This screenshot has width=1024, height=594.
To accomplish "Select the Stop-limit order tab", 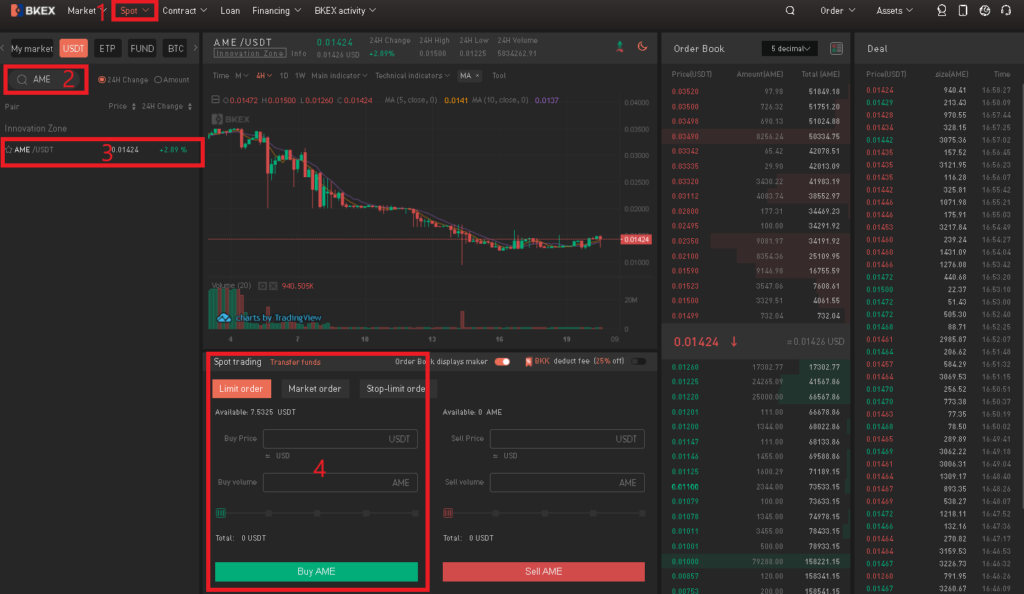I will tap(396, 388).
